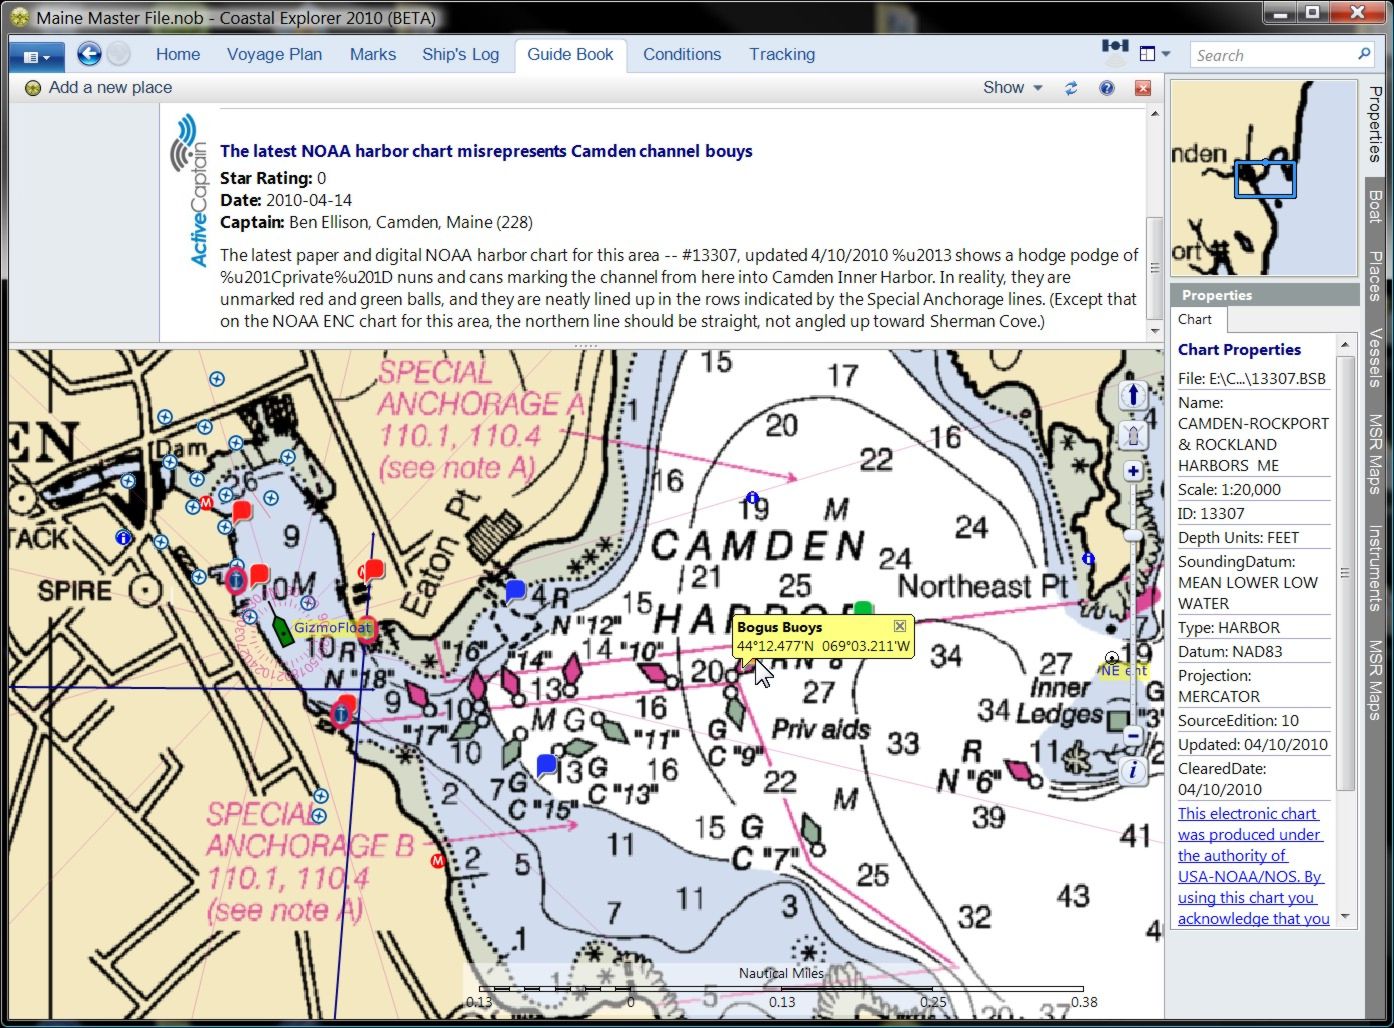Click the Chart Properties heading

click(x=1239, y=350)
